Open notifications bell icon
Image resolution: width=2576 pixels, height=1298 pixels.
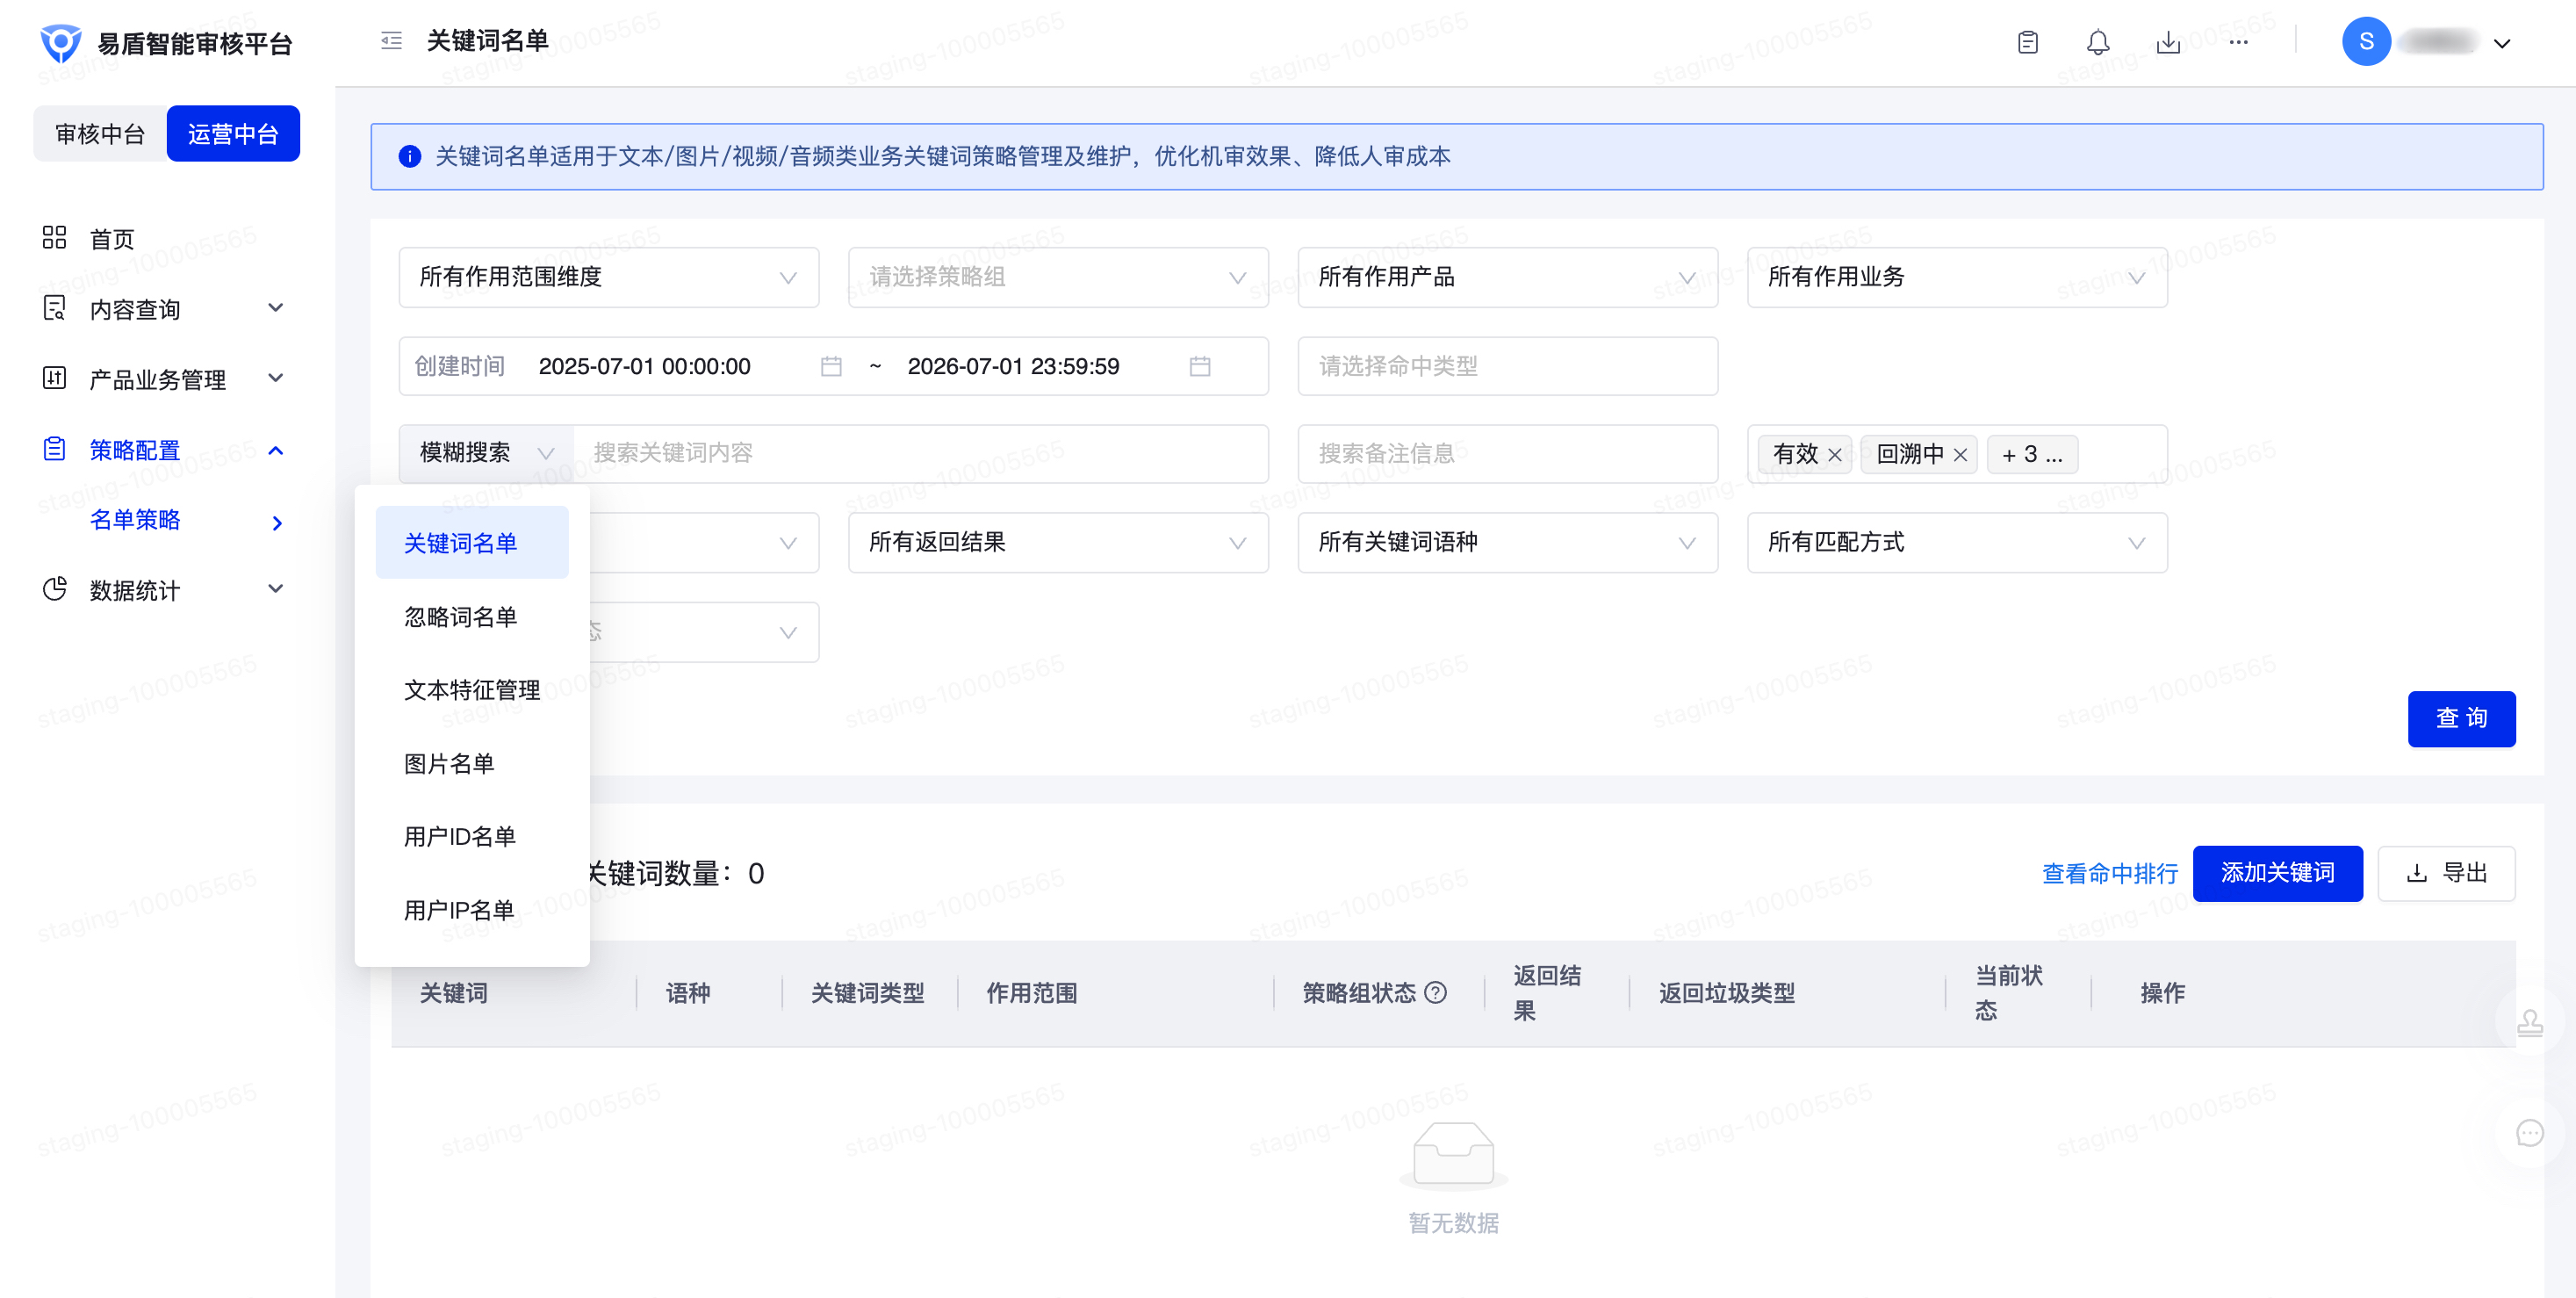[x=2098, y=42]
